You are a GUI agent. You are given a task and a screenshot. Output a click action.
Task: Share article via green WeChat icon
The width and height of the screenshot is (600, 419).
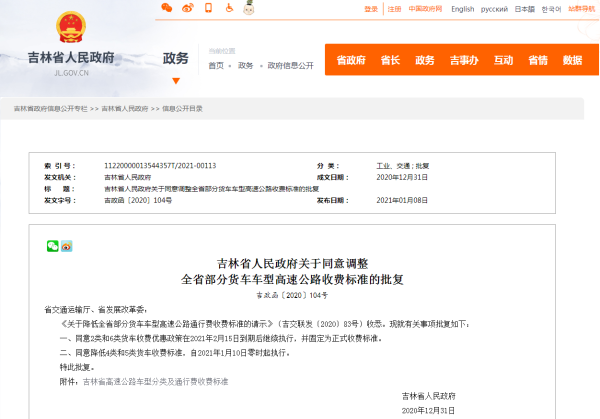[x=52, y=246]
